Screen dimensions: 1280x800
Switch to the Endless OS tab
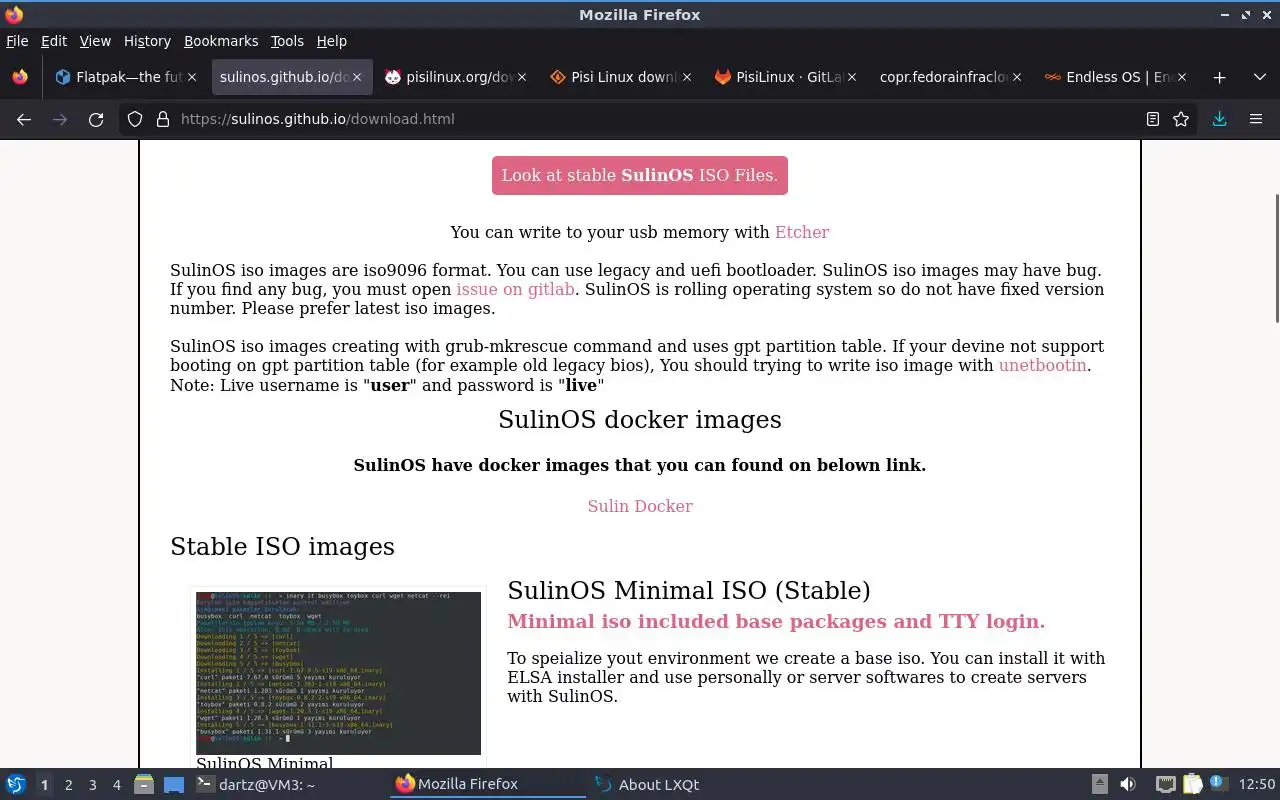1115,77
